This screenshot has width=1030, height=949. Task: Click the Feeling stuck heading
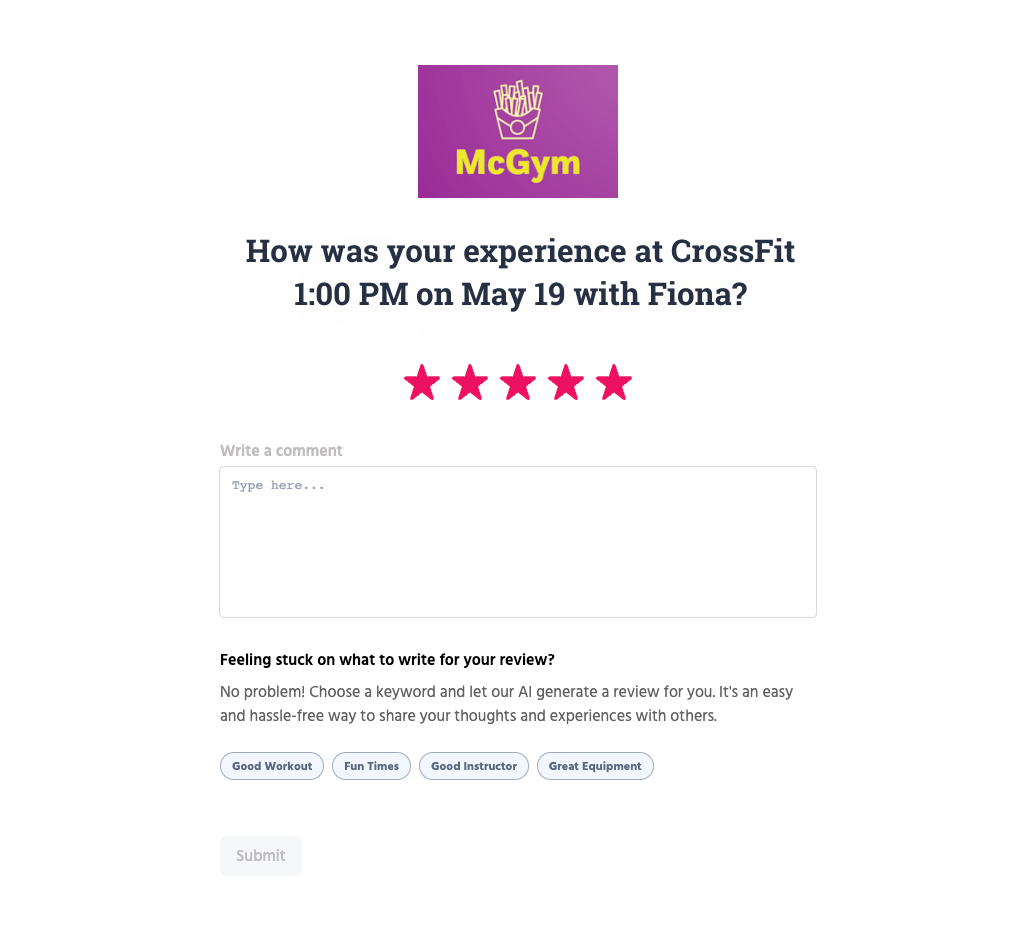point(386,659)
